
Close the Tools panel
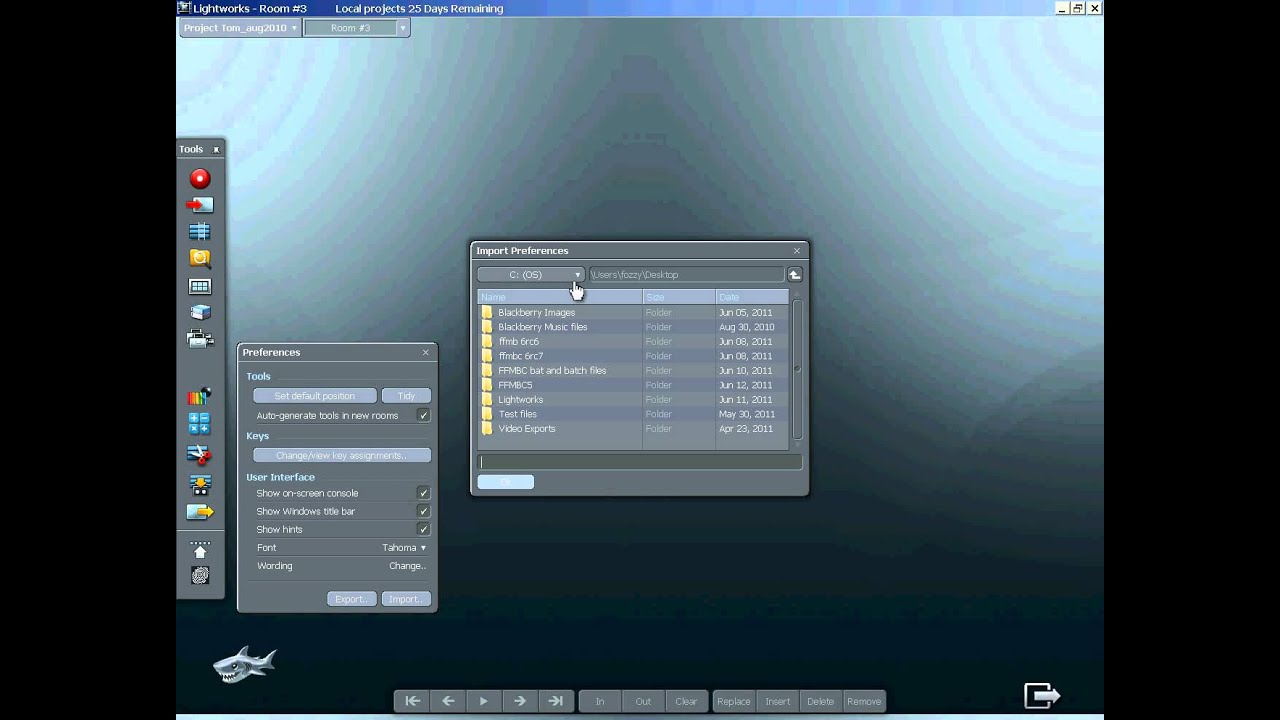coord(216,149)
